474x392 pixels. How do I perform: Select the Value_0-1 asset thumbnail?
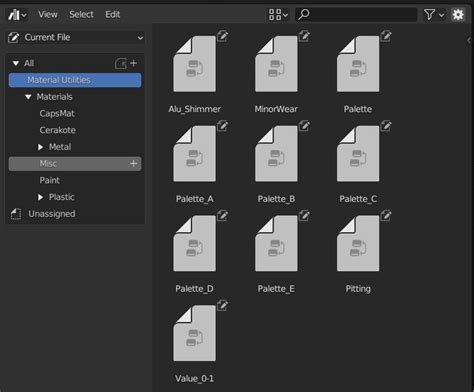(195, 333)
